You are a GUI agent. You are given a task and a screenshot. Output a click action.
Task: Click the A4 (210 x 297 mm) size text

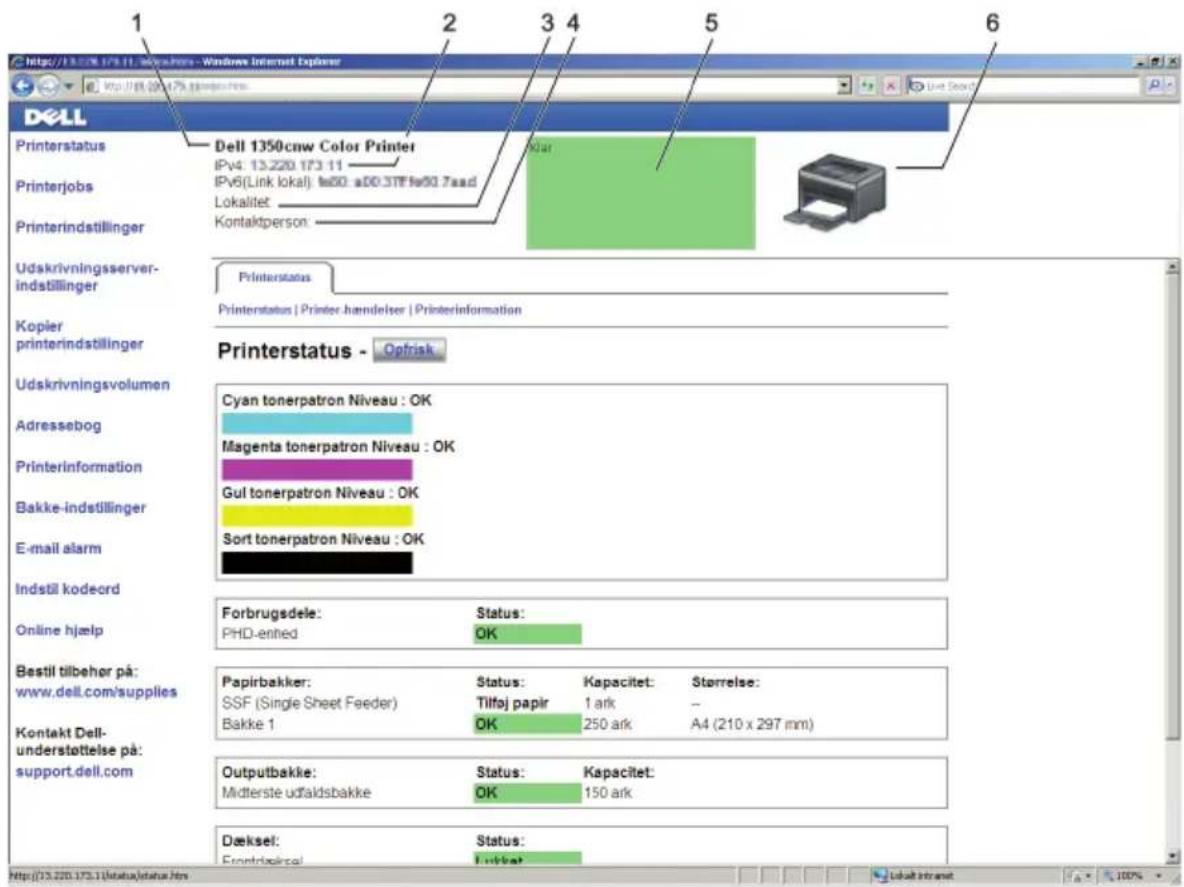[x=752, y=725]
